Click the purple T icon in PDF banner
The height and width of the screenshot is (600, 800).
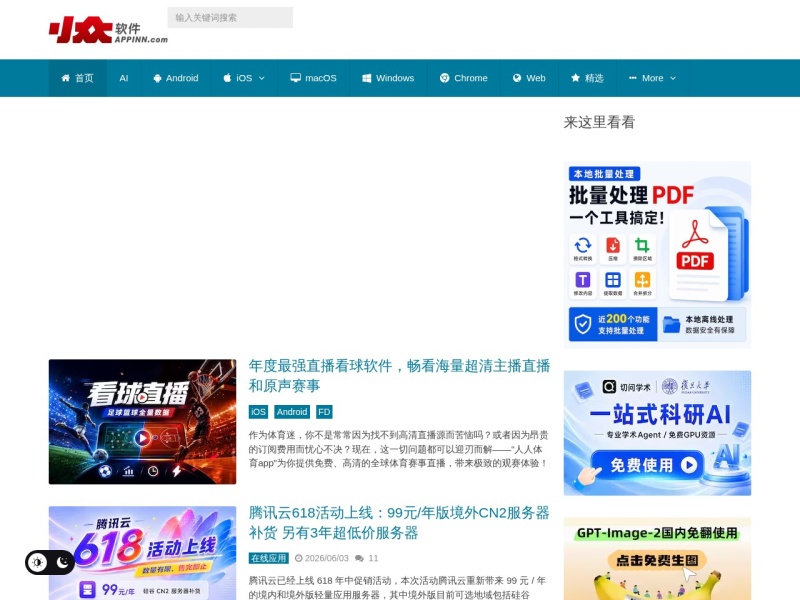coord(583,280)
